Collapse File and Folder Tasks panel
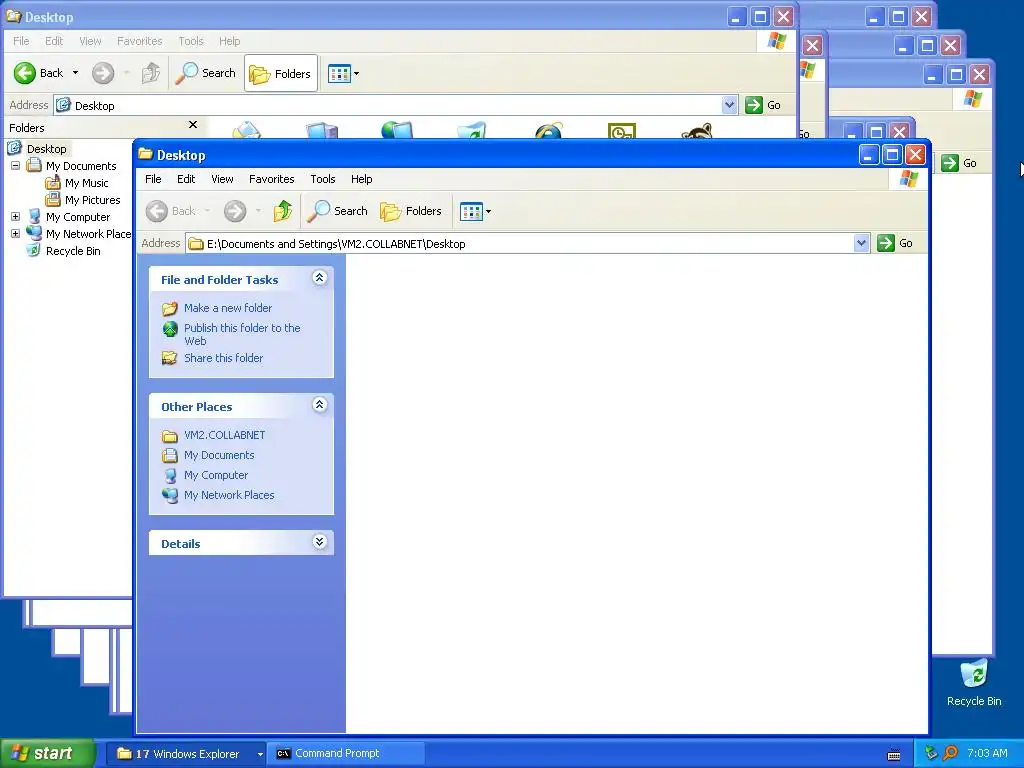The width and height of the screenshot is (1024, 768). tap(319, 278)
